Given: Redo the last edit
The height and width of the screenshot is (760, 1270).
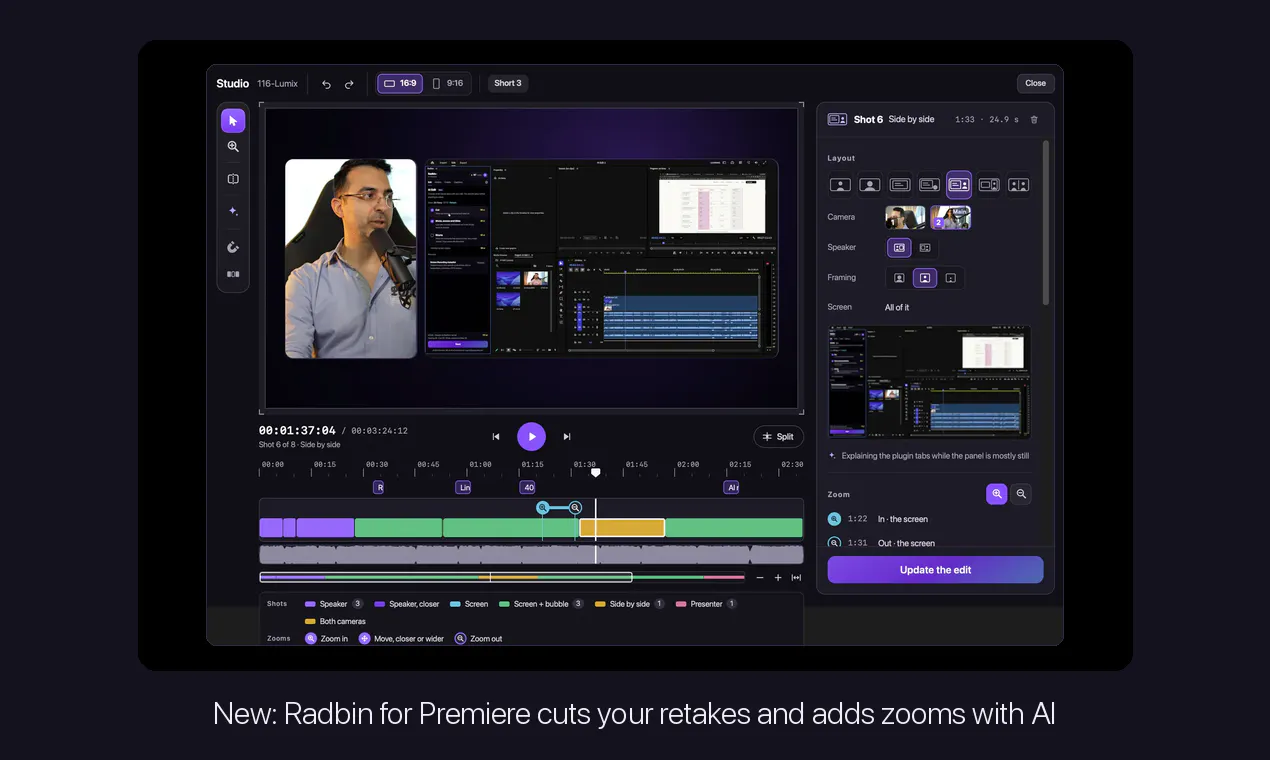Looking at the screenshot, I should tap(349, 84).
